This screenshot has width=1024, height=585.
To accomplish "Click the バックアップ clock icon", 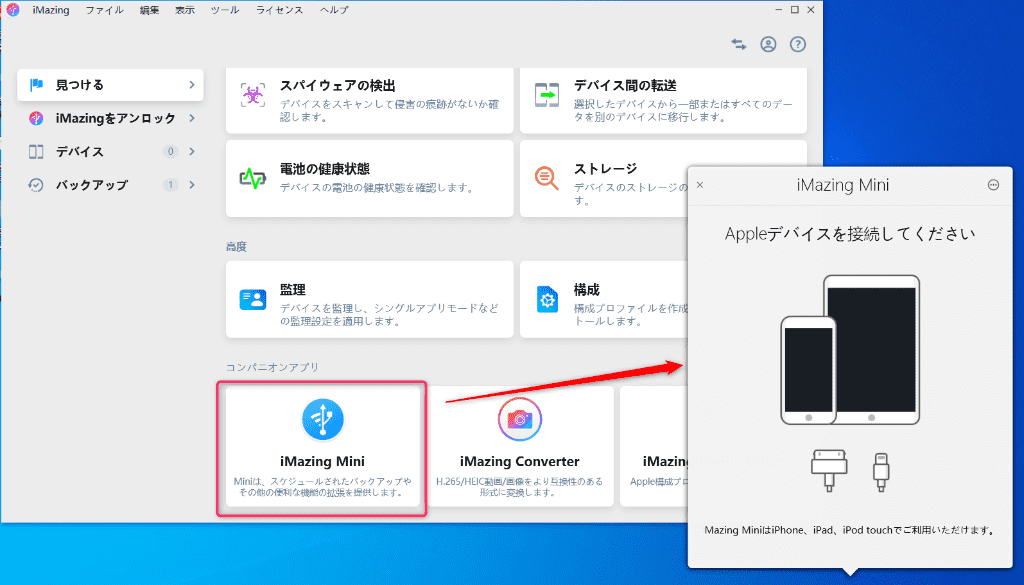I will 36,185.
